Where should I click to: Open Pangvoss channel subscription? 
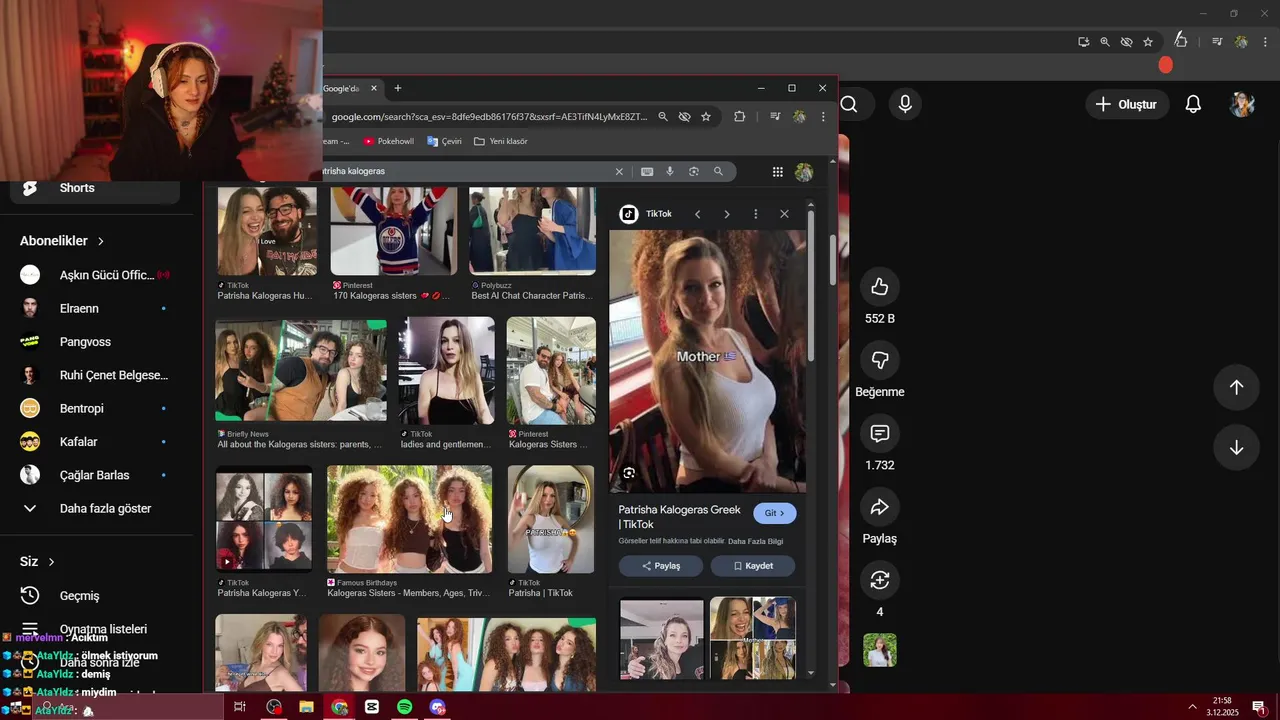pos(96,341)
